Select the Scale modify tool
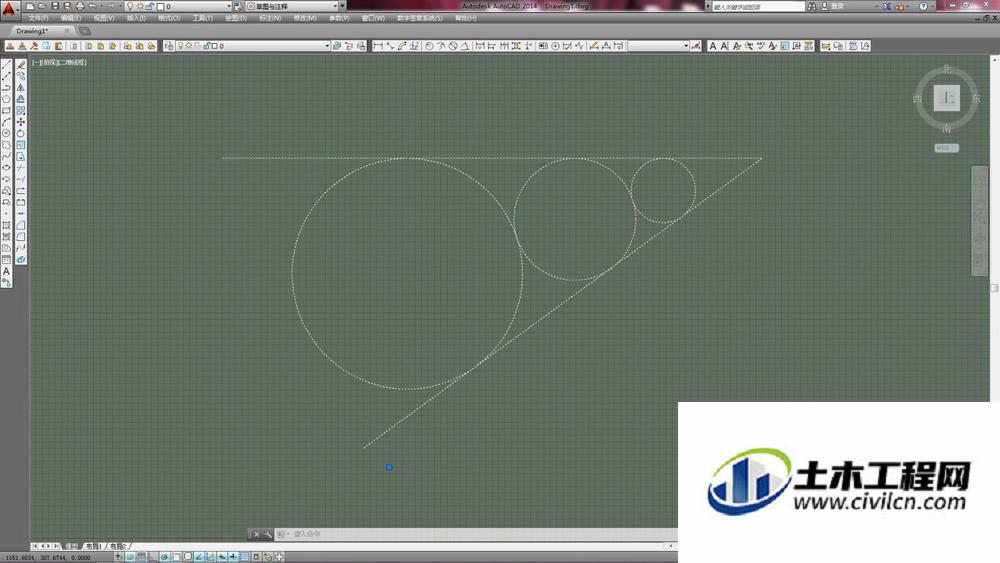 (x=21, y=145)
